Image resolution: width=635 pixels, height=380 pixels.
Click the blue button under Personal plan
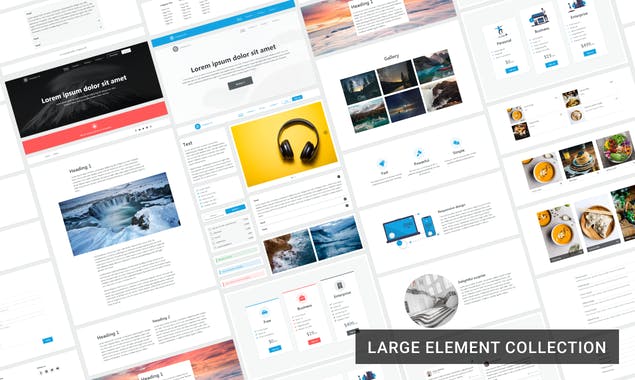[512, 70]
